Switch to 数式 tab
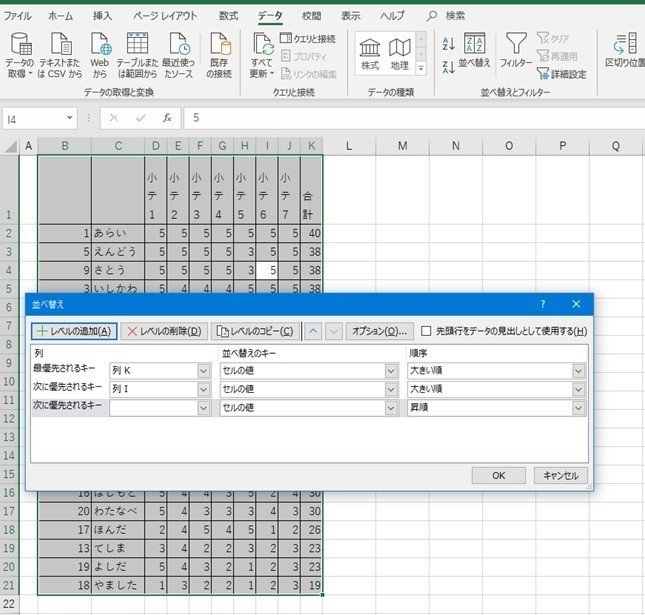The height and width of the screenshot is (615, 645). click(x=228, y=16)
